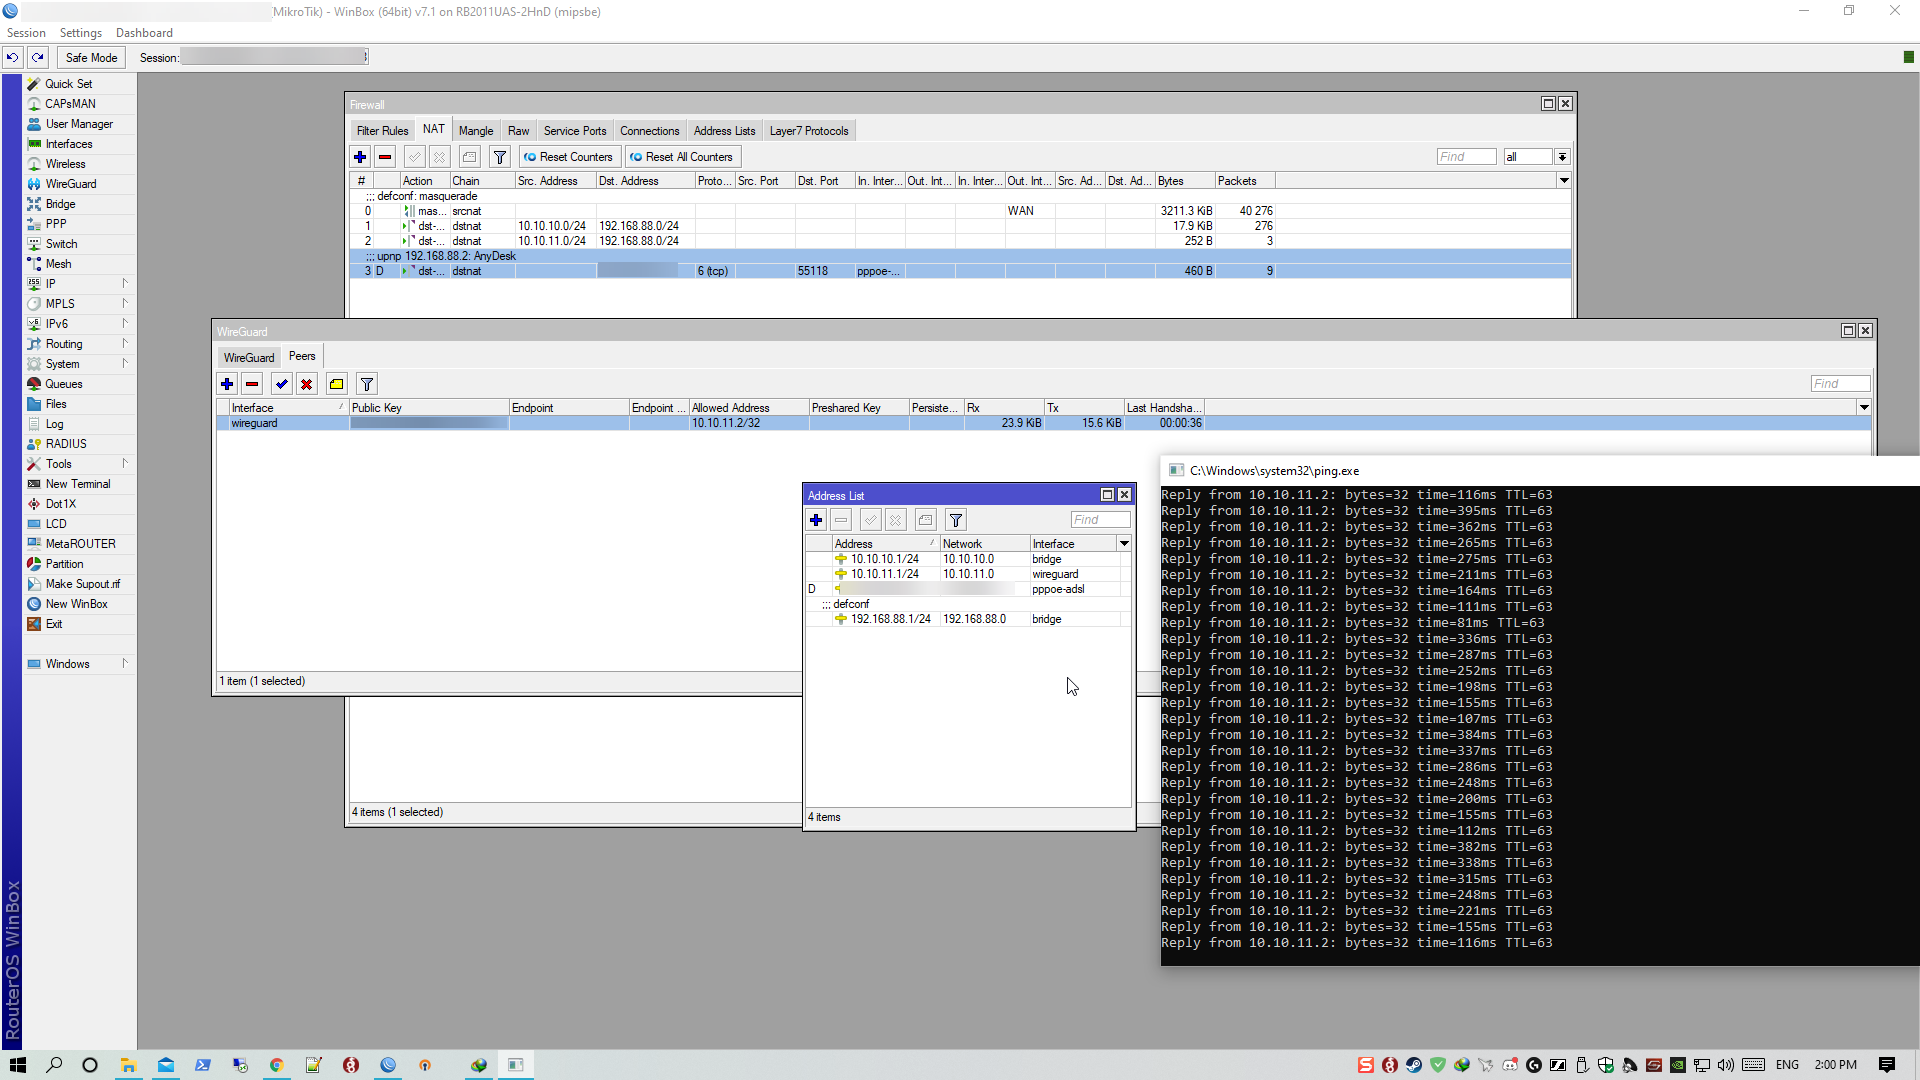Open the WireGuard peers filter icon
The width and height of the screenshot is (1920, 1080).
[x=367, y=384]
